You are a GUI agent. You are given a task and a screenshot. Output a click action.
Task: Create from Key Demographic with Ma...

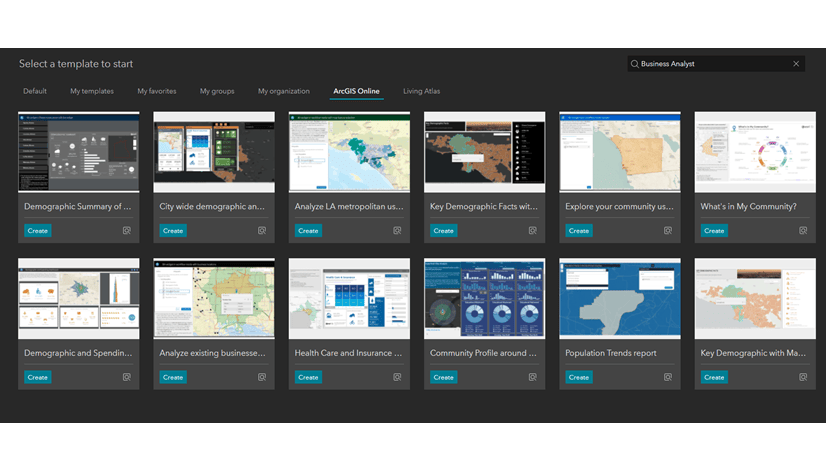714,377
